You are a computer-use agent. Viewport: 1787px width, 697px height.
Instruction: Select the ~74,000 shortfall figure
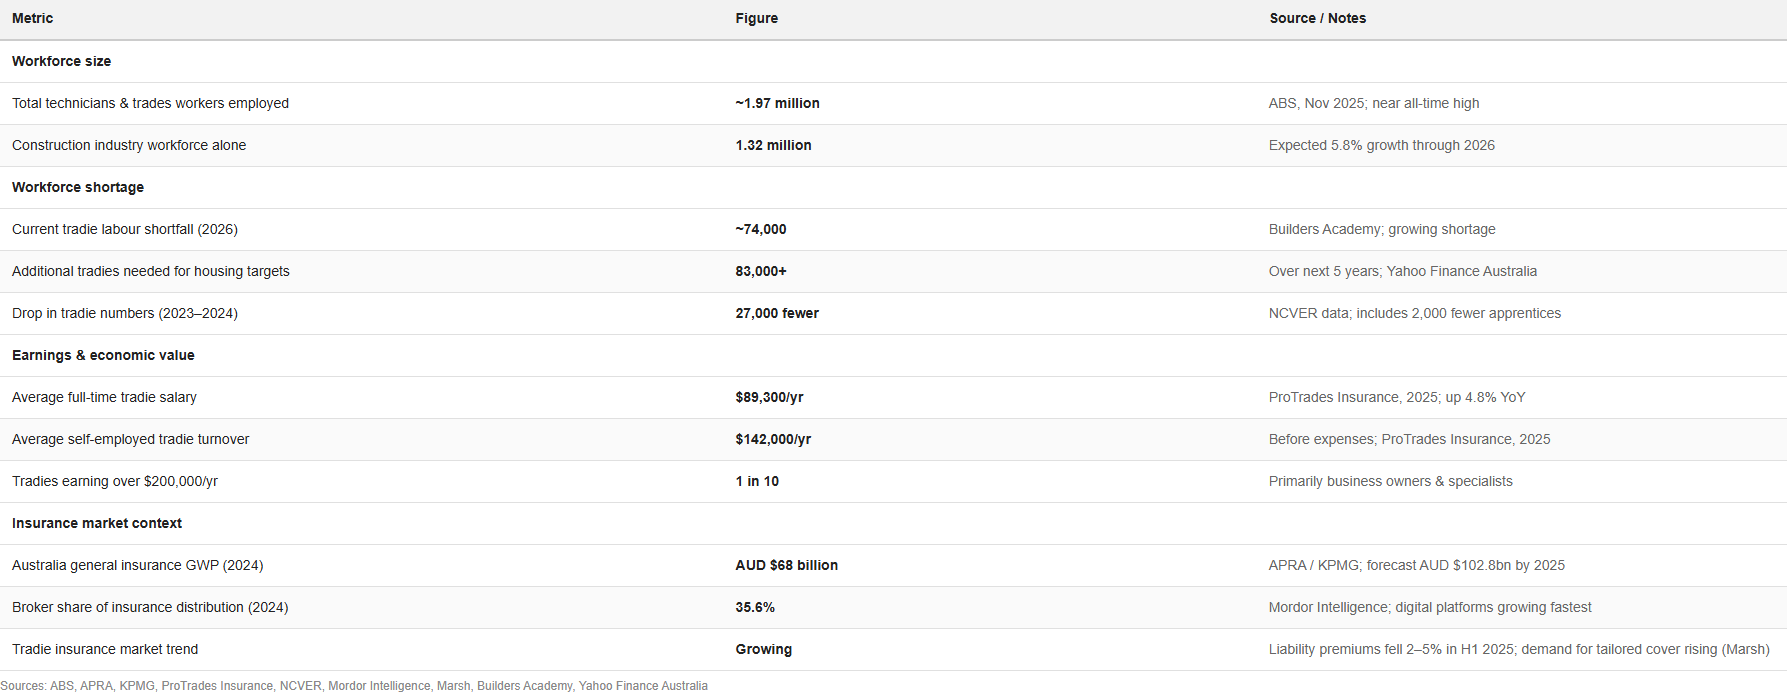click(x=761, y=229)
